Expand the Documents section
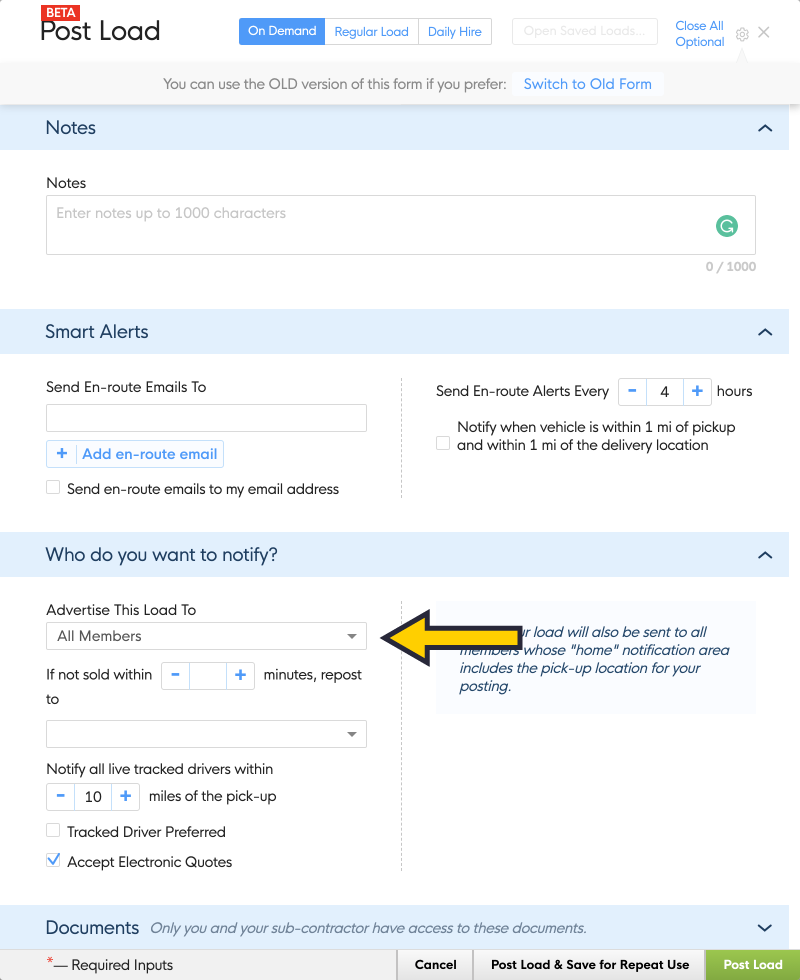Viewport: 800px width, 980px height. point(765,928)
